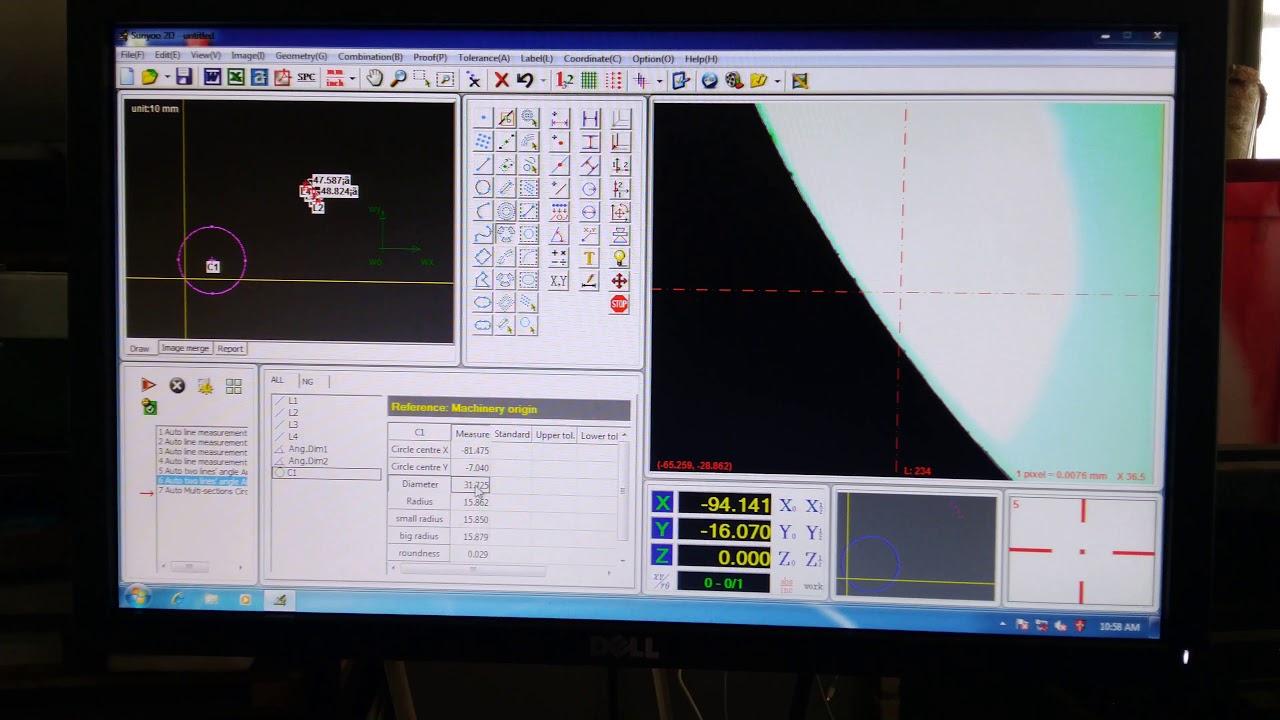Image resolution: width=1280 pixels, height=720 pixels.
Task: Select the circle measurement tool
Action: coord(482,187)
